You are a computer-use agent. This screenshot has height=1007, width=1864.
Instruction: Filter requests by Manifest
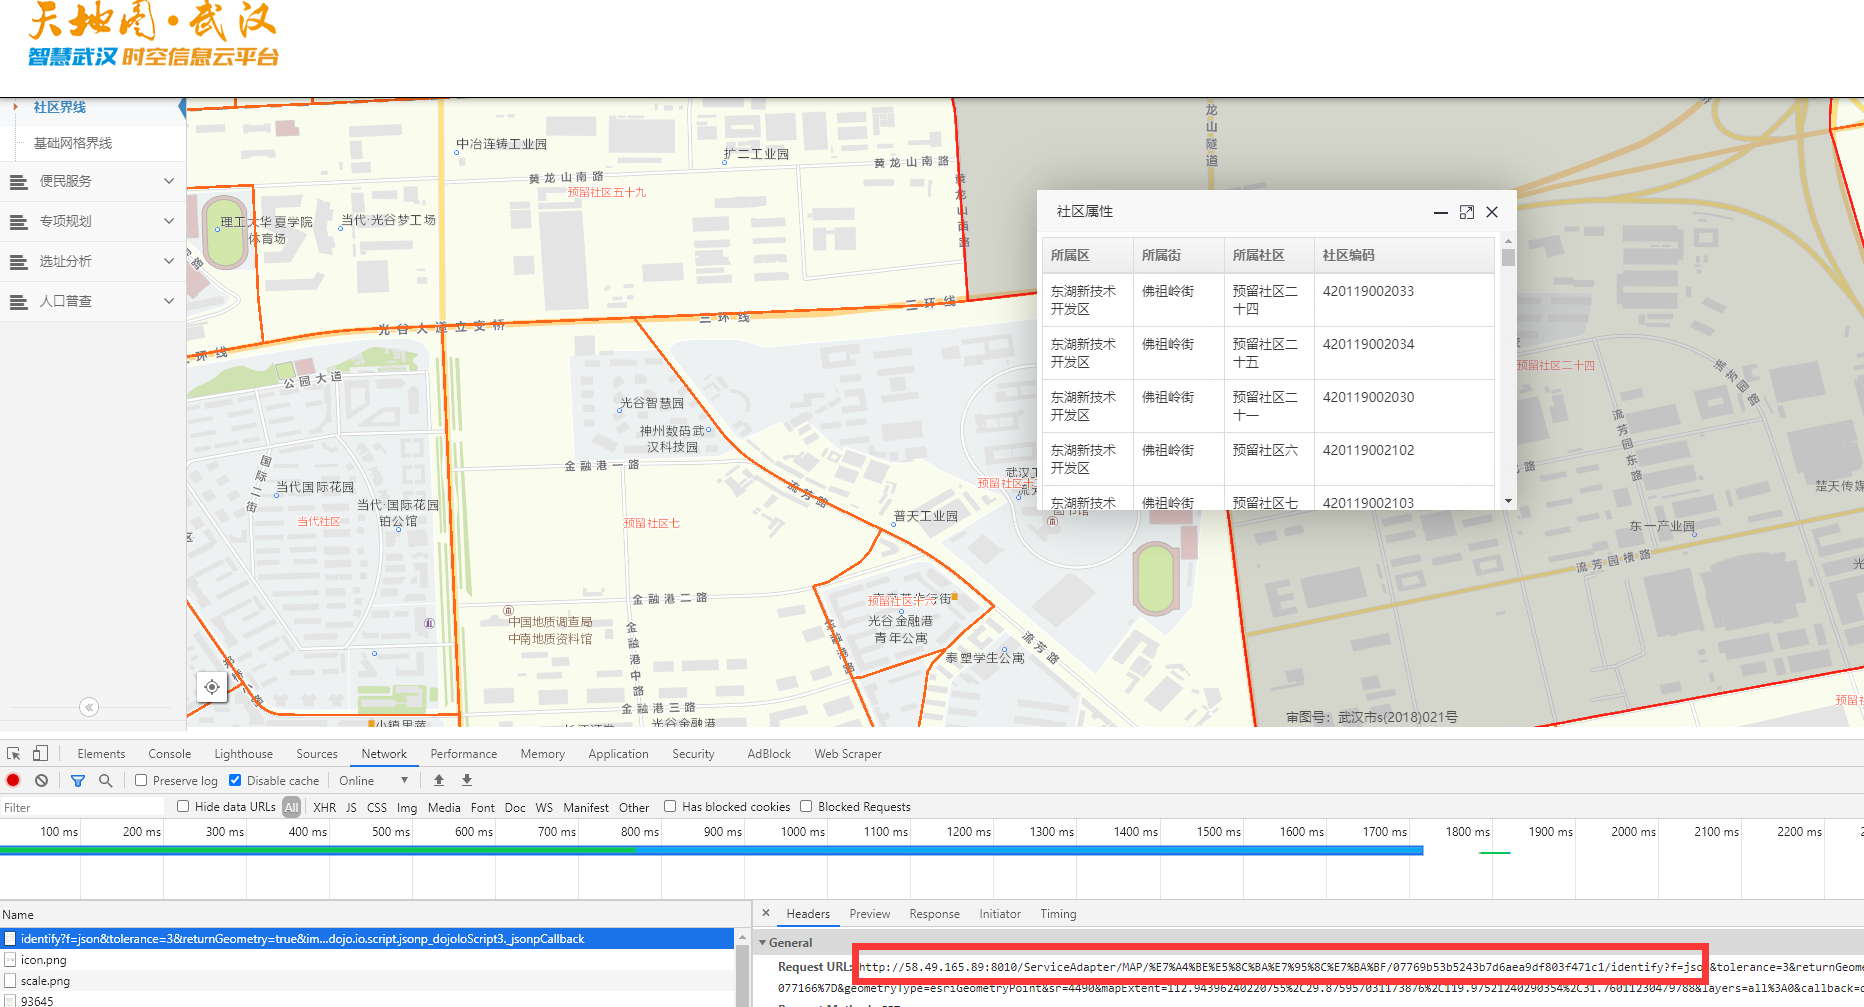click(x=586, y=807)
